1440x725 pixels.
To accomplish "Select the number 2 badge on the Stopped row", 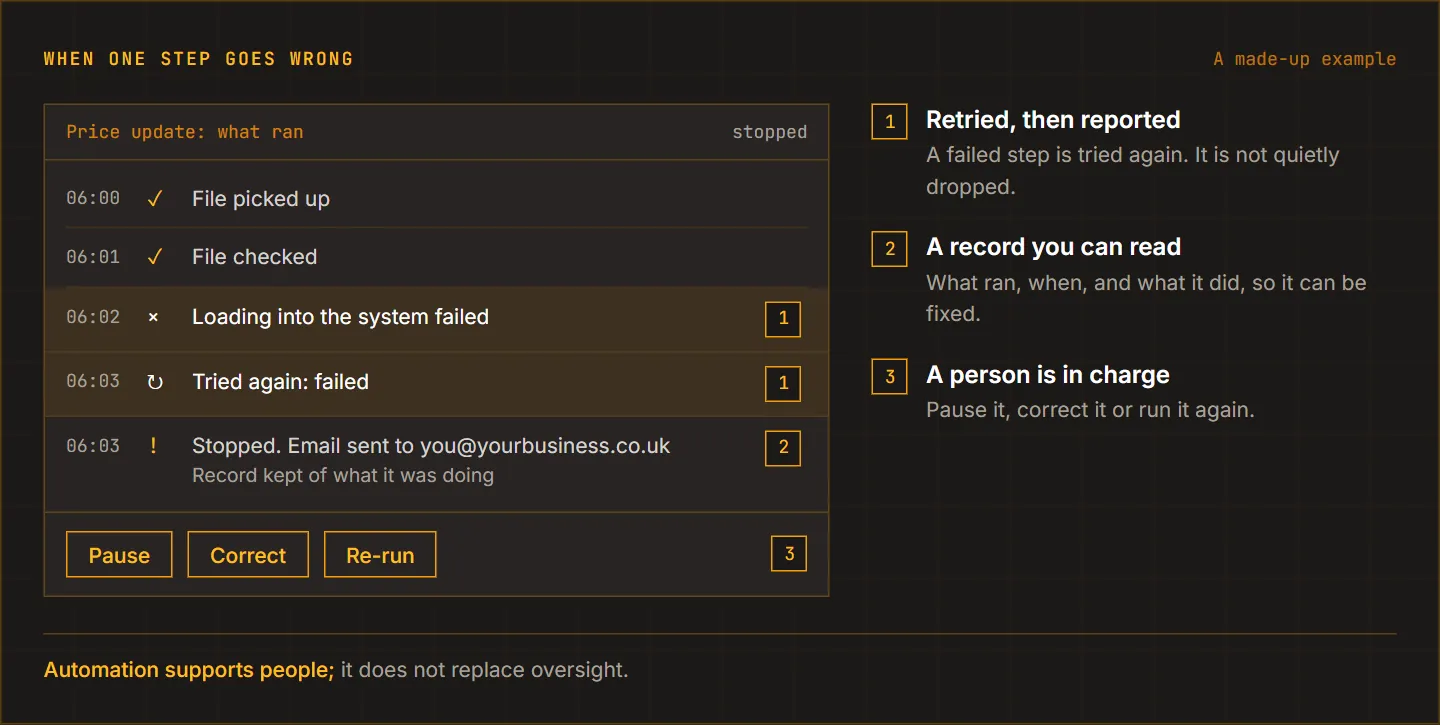I will pos(783,448).
